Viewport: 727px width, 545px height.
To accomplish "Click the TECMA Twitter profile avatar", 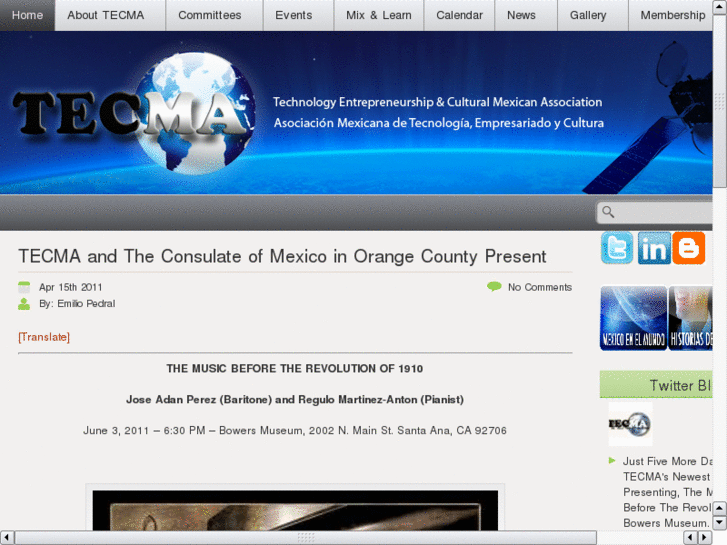I will click(630, 424).
